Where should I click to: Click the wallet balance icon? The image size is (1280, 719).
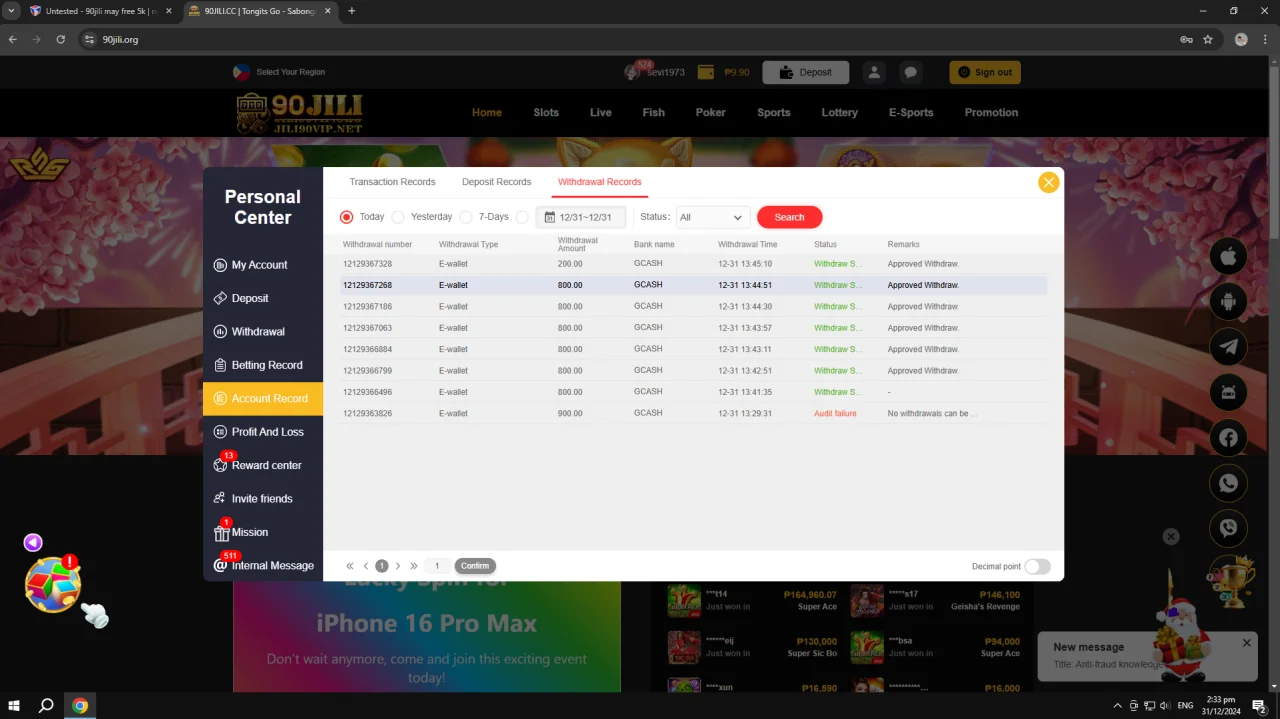pos(706,72)
